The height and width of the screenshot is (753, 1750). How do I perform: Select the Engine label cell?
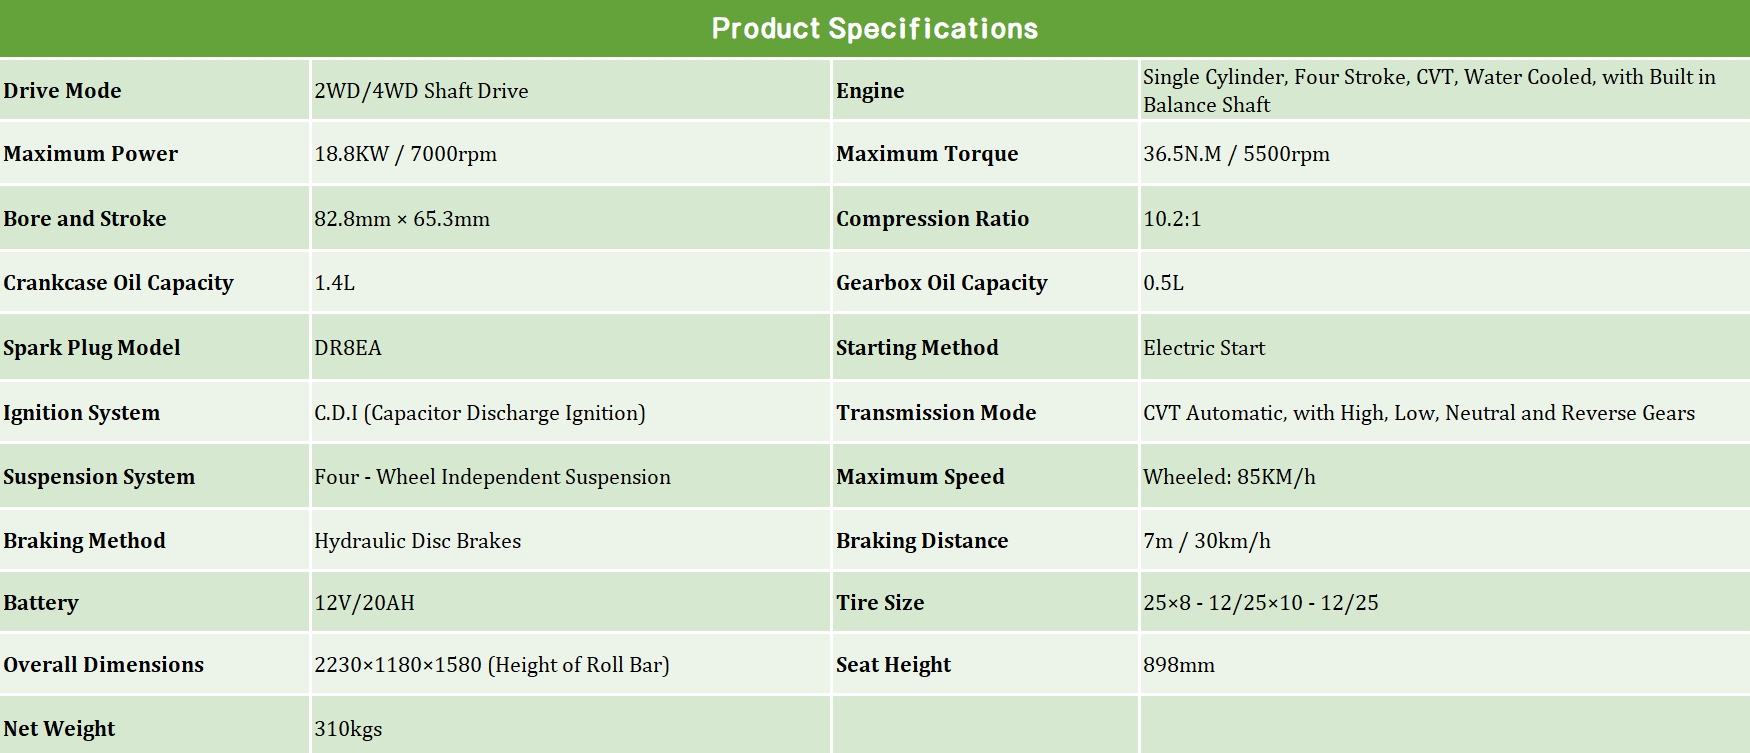(870, 91)
